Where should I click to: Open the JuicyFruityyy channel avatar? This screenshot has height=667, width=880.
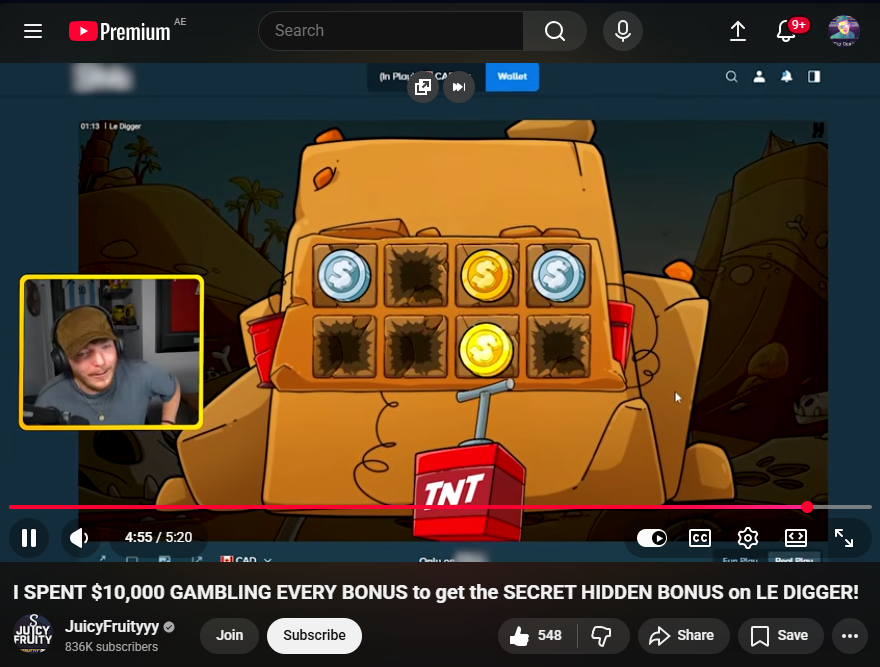[33, 634]
